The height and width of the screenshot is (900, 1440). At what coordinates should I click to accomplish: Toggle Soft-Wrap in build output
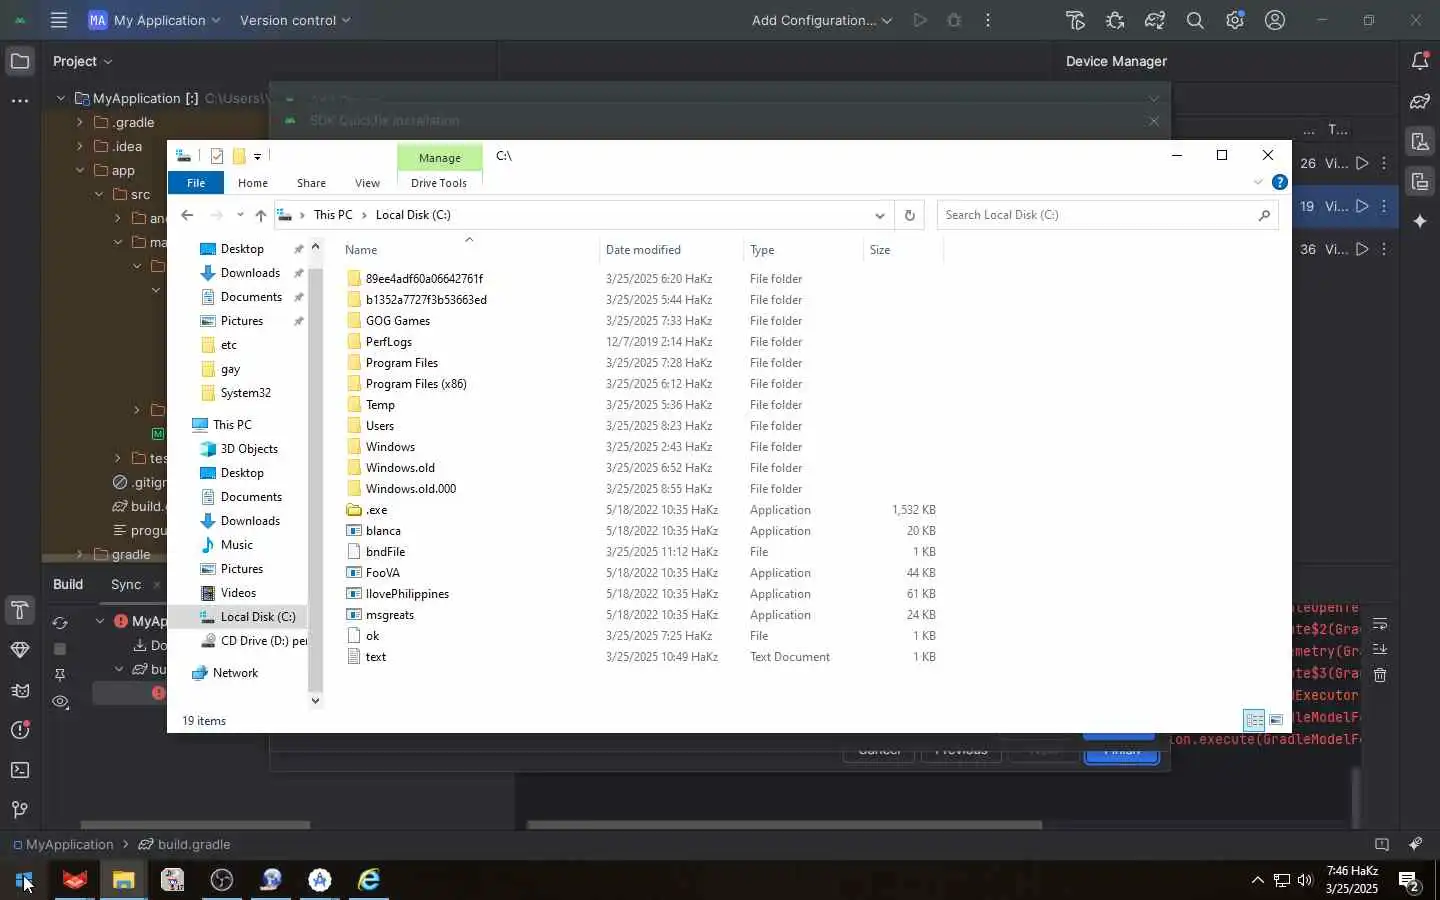1380,624
